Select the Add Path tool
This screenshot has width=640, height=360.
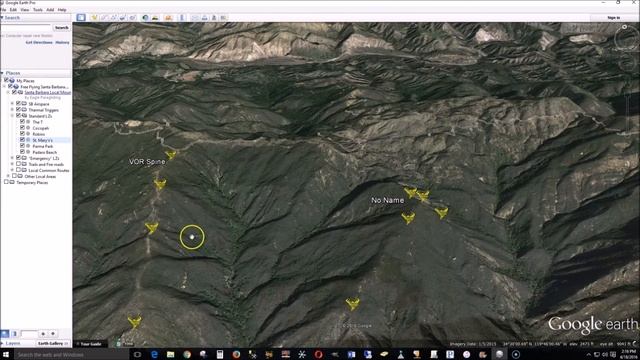[114, 18]
